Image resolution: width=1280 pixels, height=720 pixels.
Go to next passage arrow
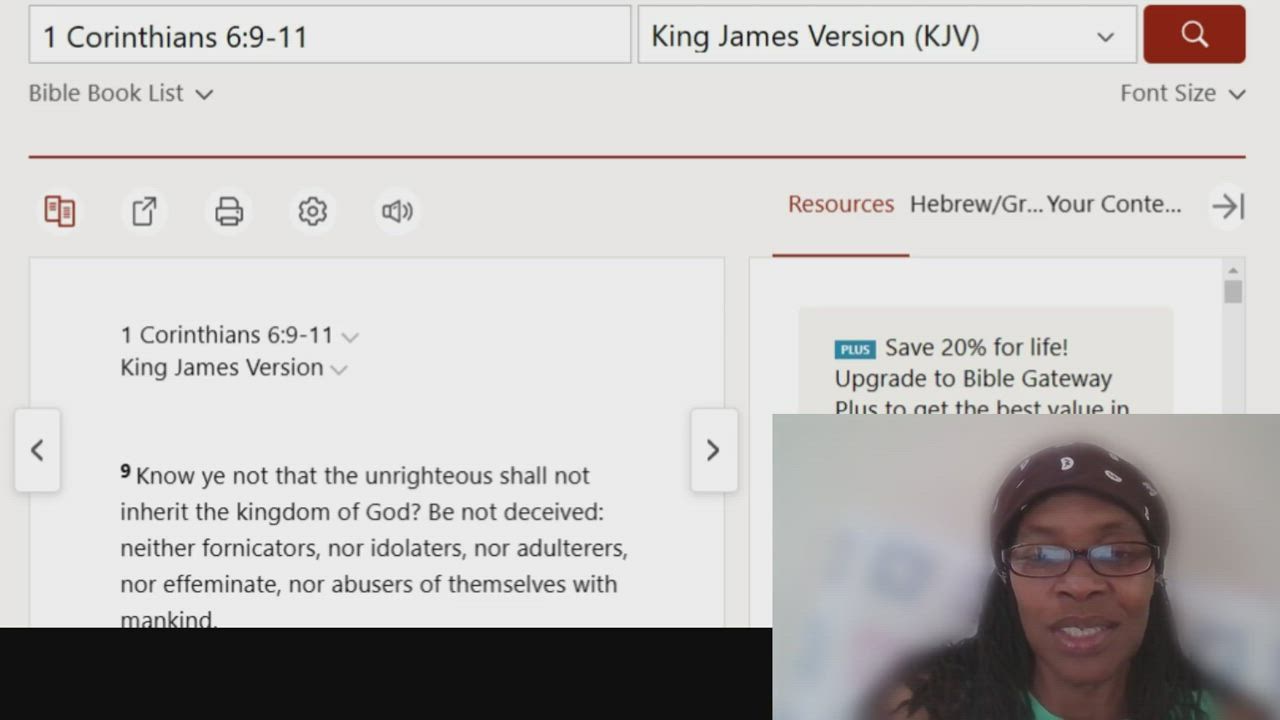713,450
